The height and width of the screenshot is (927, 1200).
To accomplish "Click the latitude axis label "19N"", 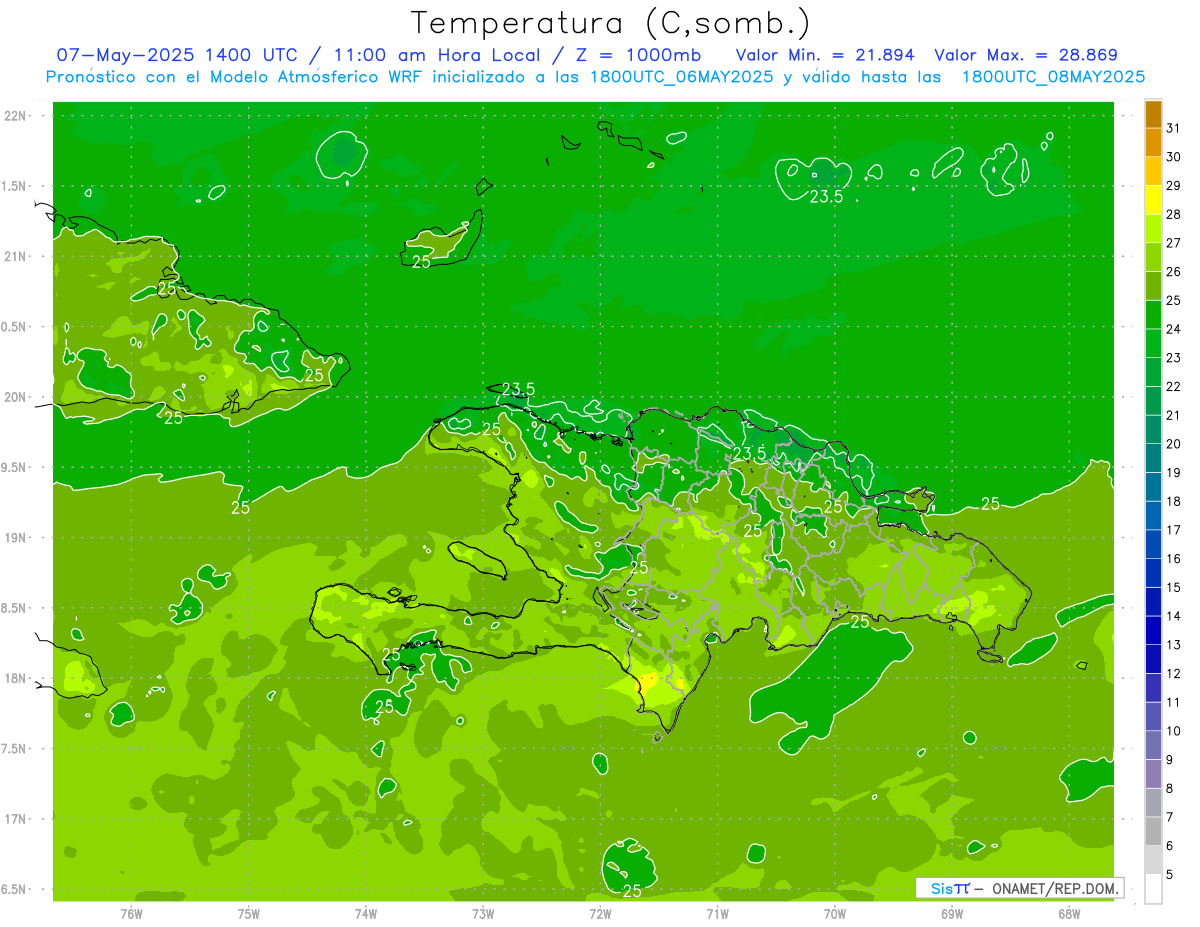I will tap(15, 538).
